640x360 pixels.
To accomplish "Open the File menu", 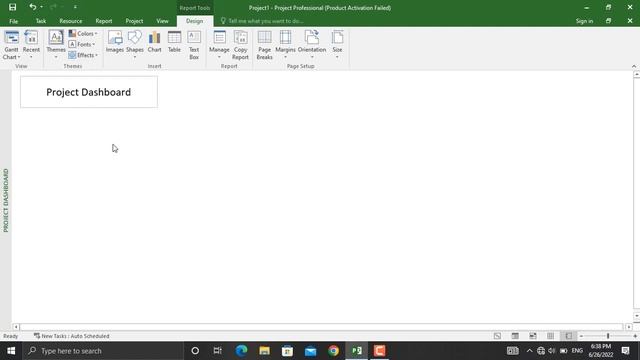I will point(13,21).
